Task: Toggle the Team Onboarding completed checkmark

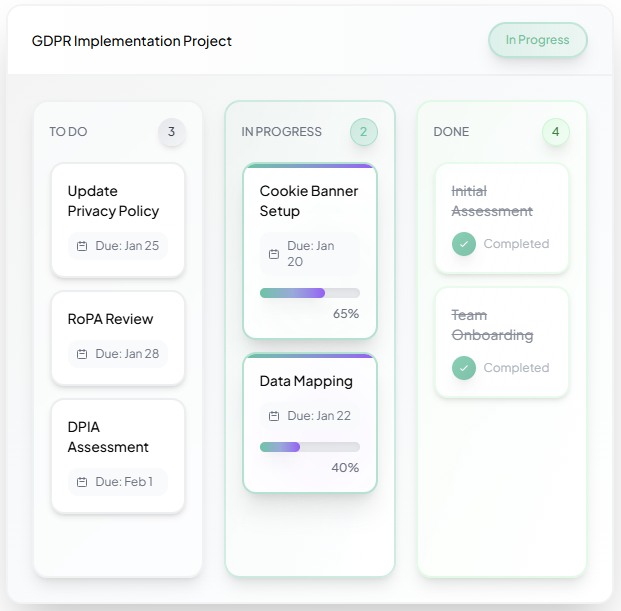Action: click(x=464, y=368)
